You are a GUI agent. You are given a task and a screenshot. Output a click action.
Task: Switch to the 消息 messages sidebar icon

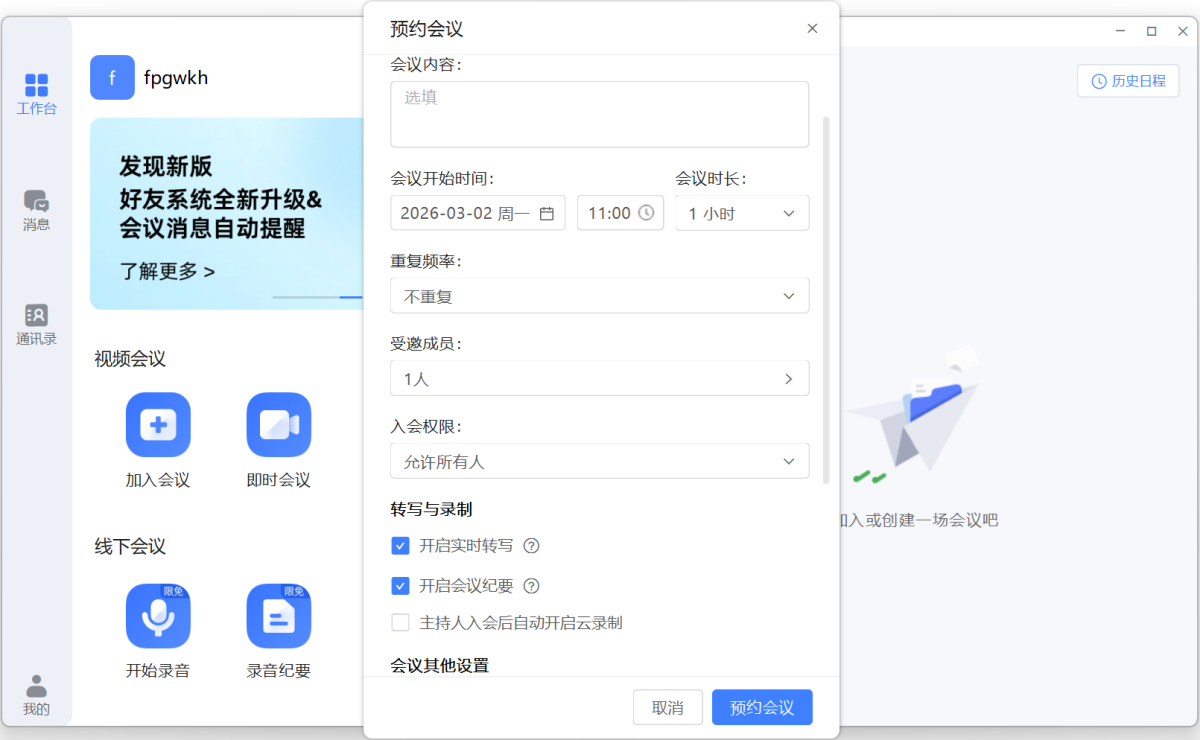point(37,210)
